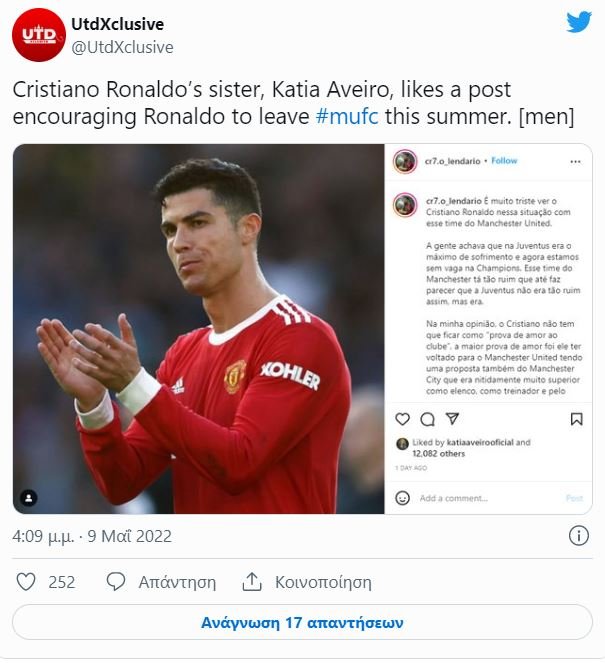Viewport: 605px width, 665px height.
Task: Click the Twitter bird logo
Action: [x=579, y=23]
